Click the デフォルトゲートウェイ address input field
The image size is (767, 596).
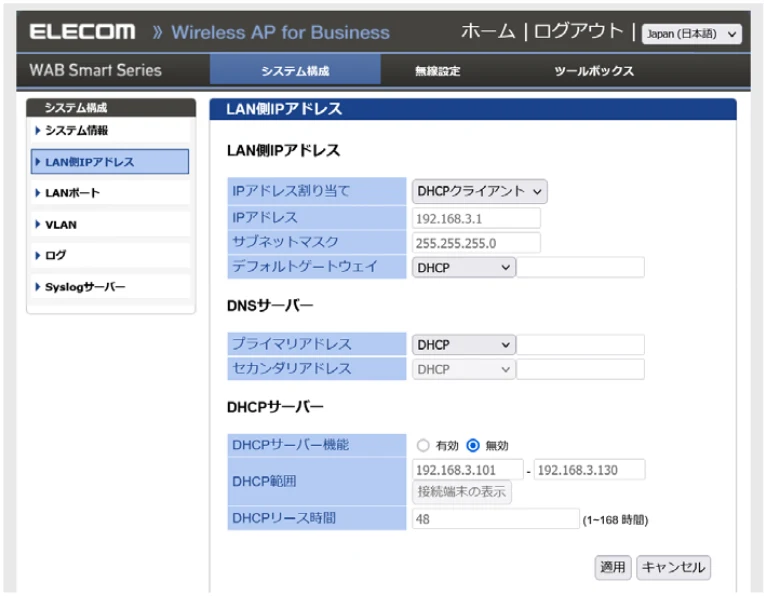581,268
